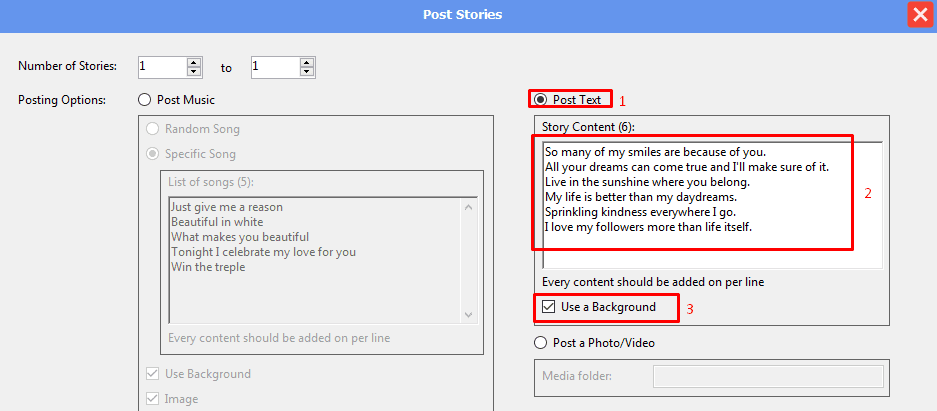The height and width of the screenshot is (411, 937).
Task: Toggle the Use Background checkbox under songs
Action: [x=153, y=374]
